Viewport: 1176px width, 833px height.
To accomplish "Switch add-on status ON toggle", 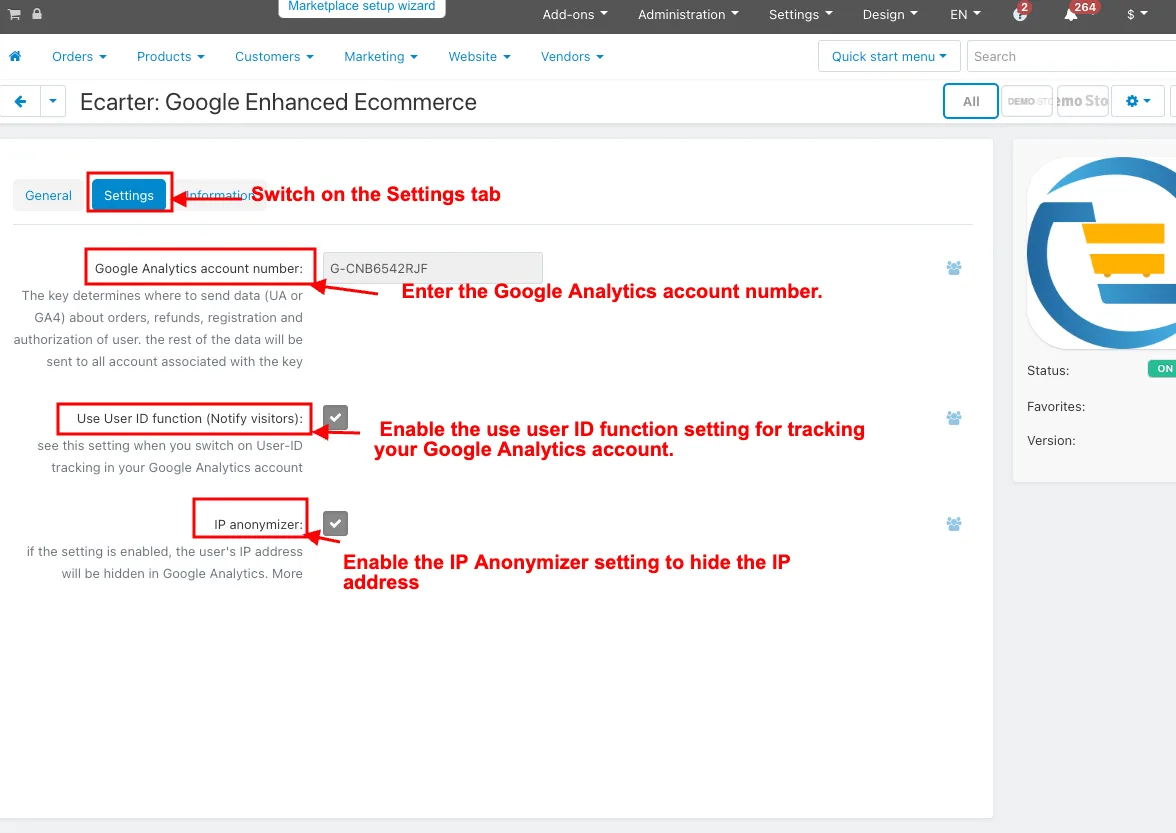I will tap(1162, 369).
